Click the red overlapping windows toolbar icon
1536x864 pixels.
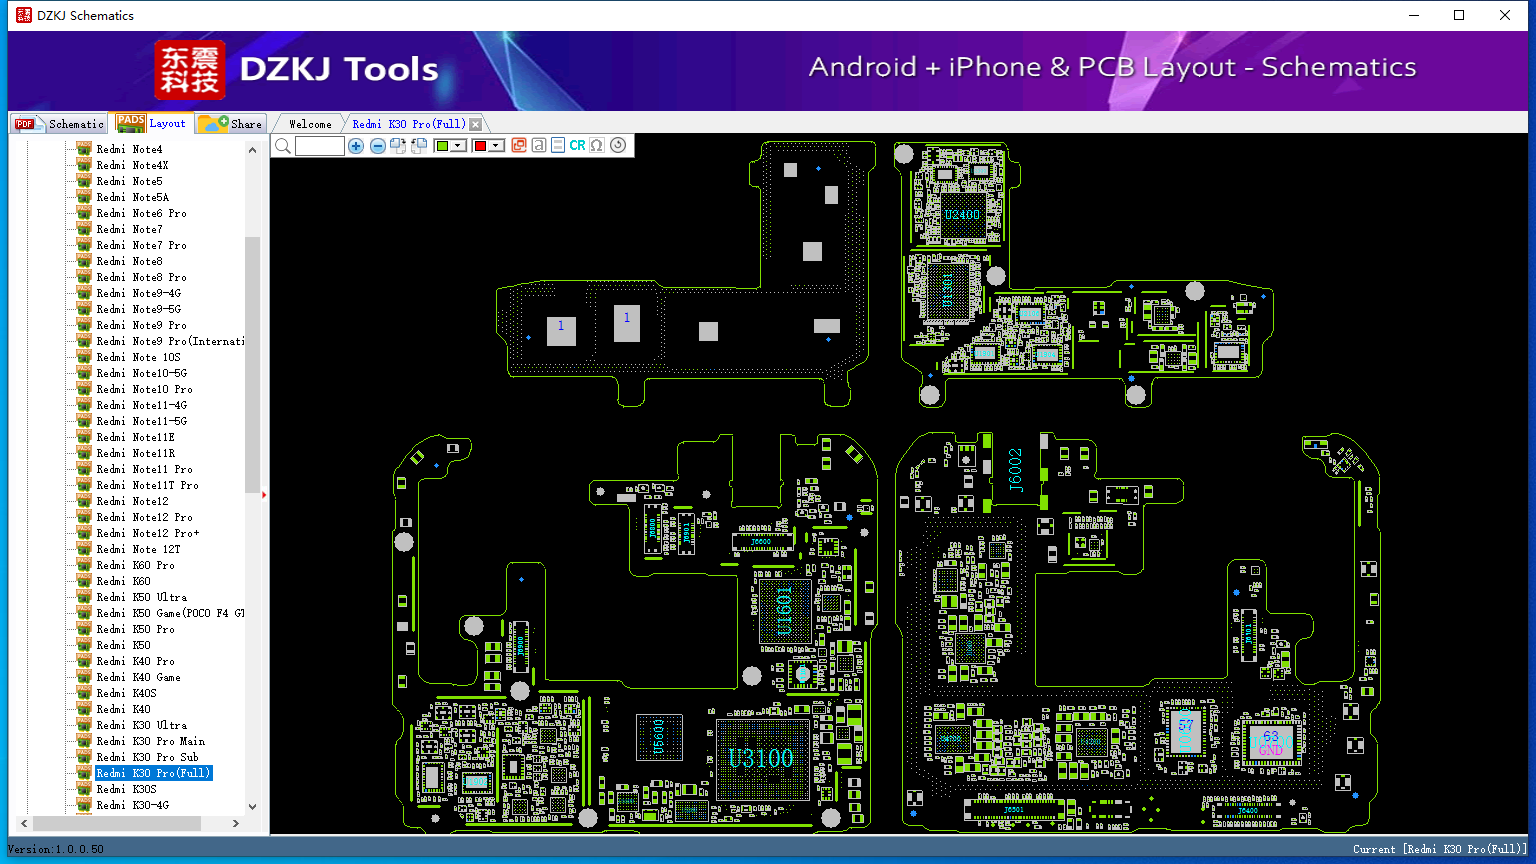click(519, 146)
